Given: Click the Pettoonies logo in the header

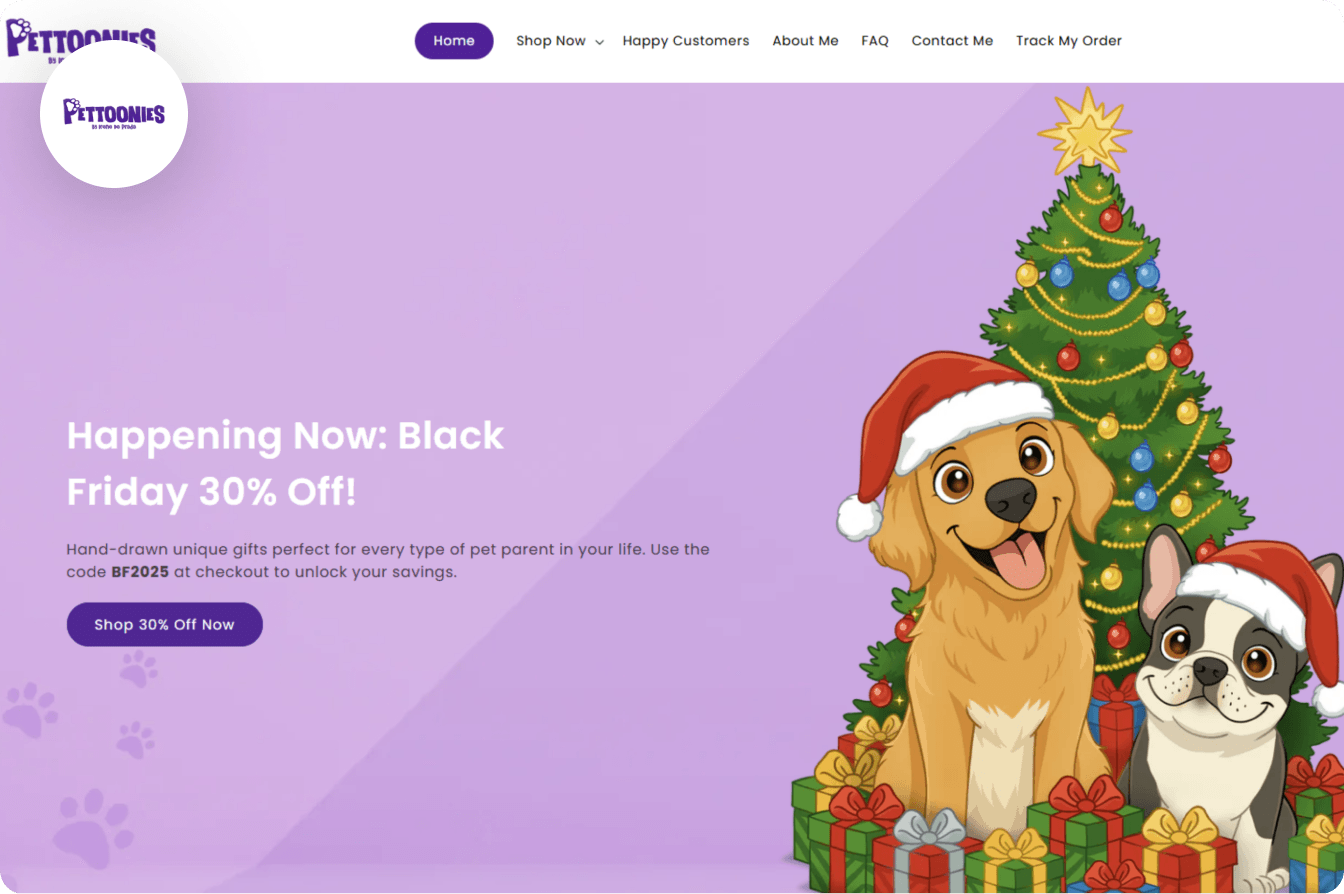Looking at the screenshot, I should [x=80, y=38].
